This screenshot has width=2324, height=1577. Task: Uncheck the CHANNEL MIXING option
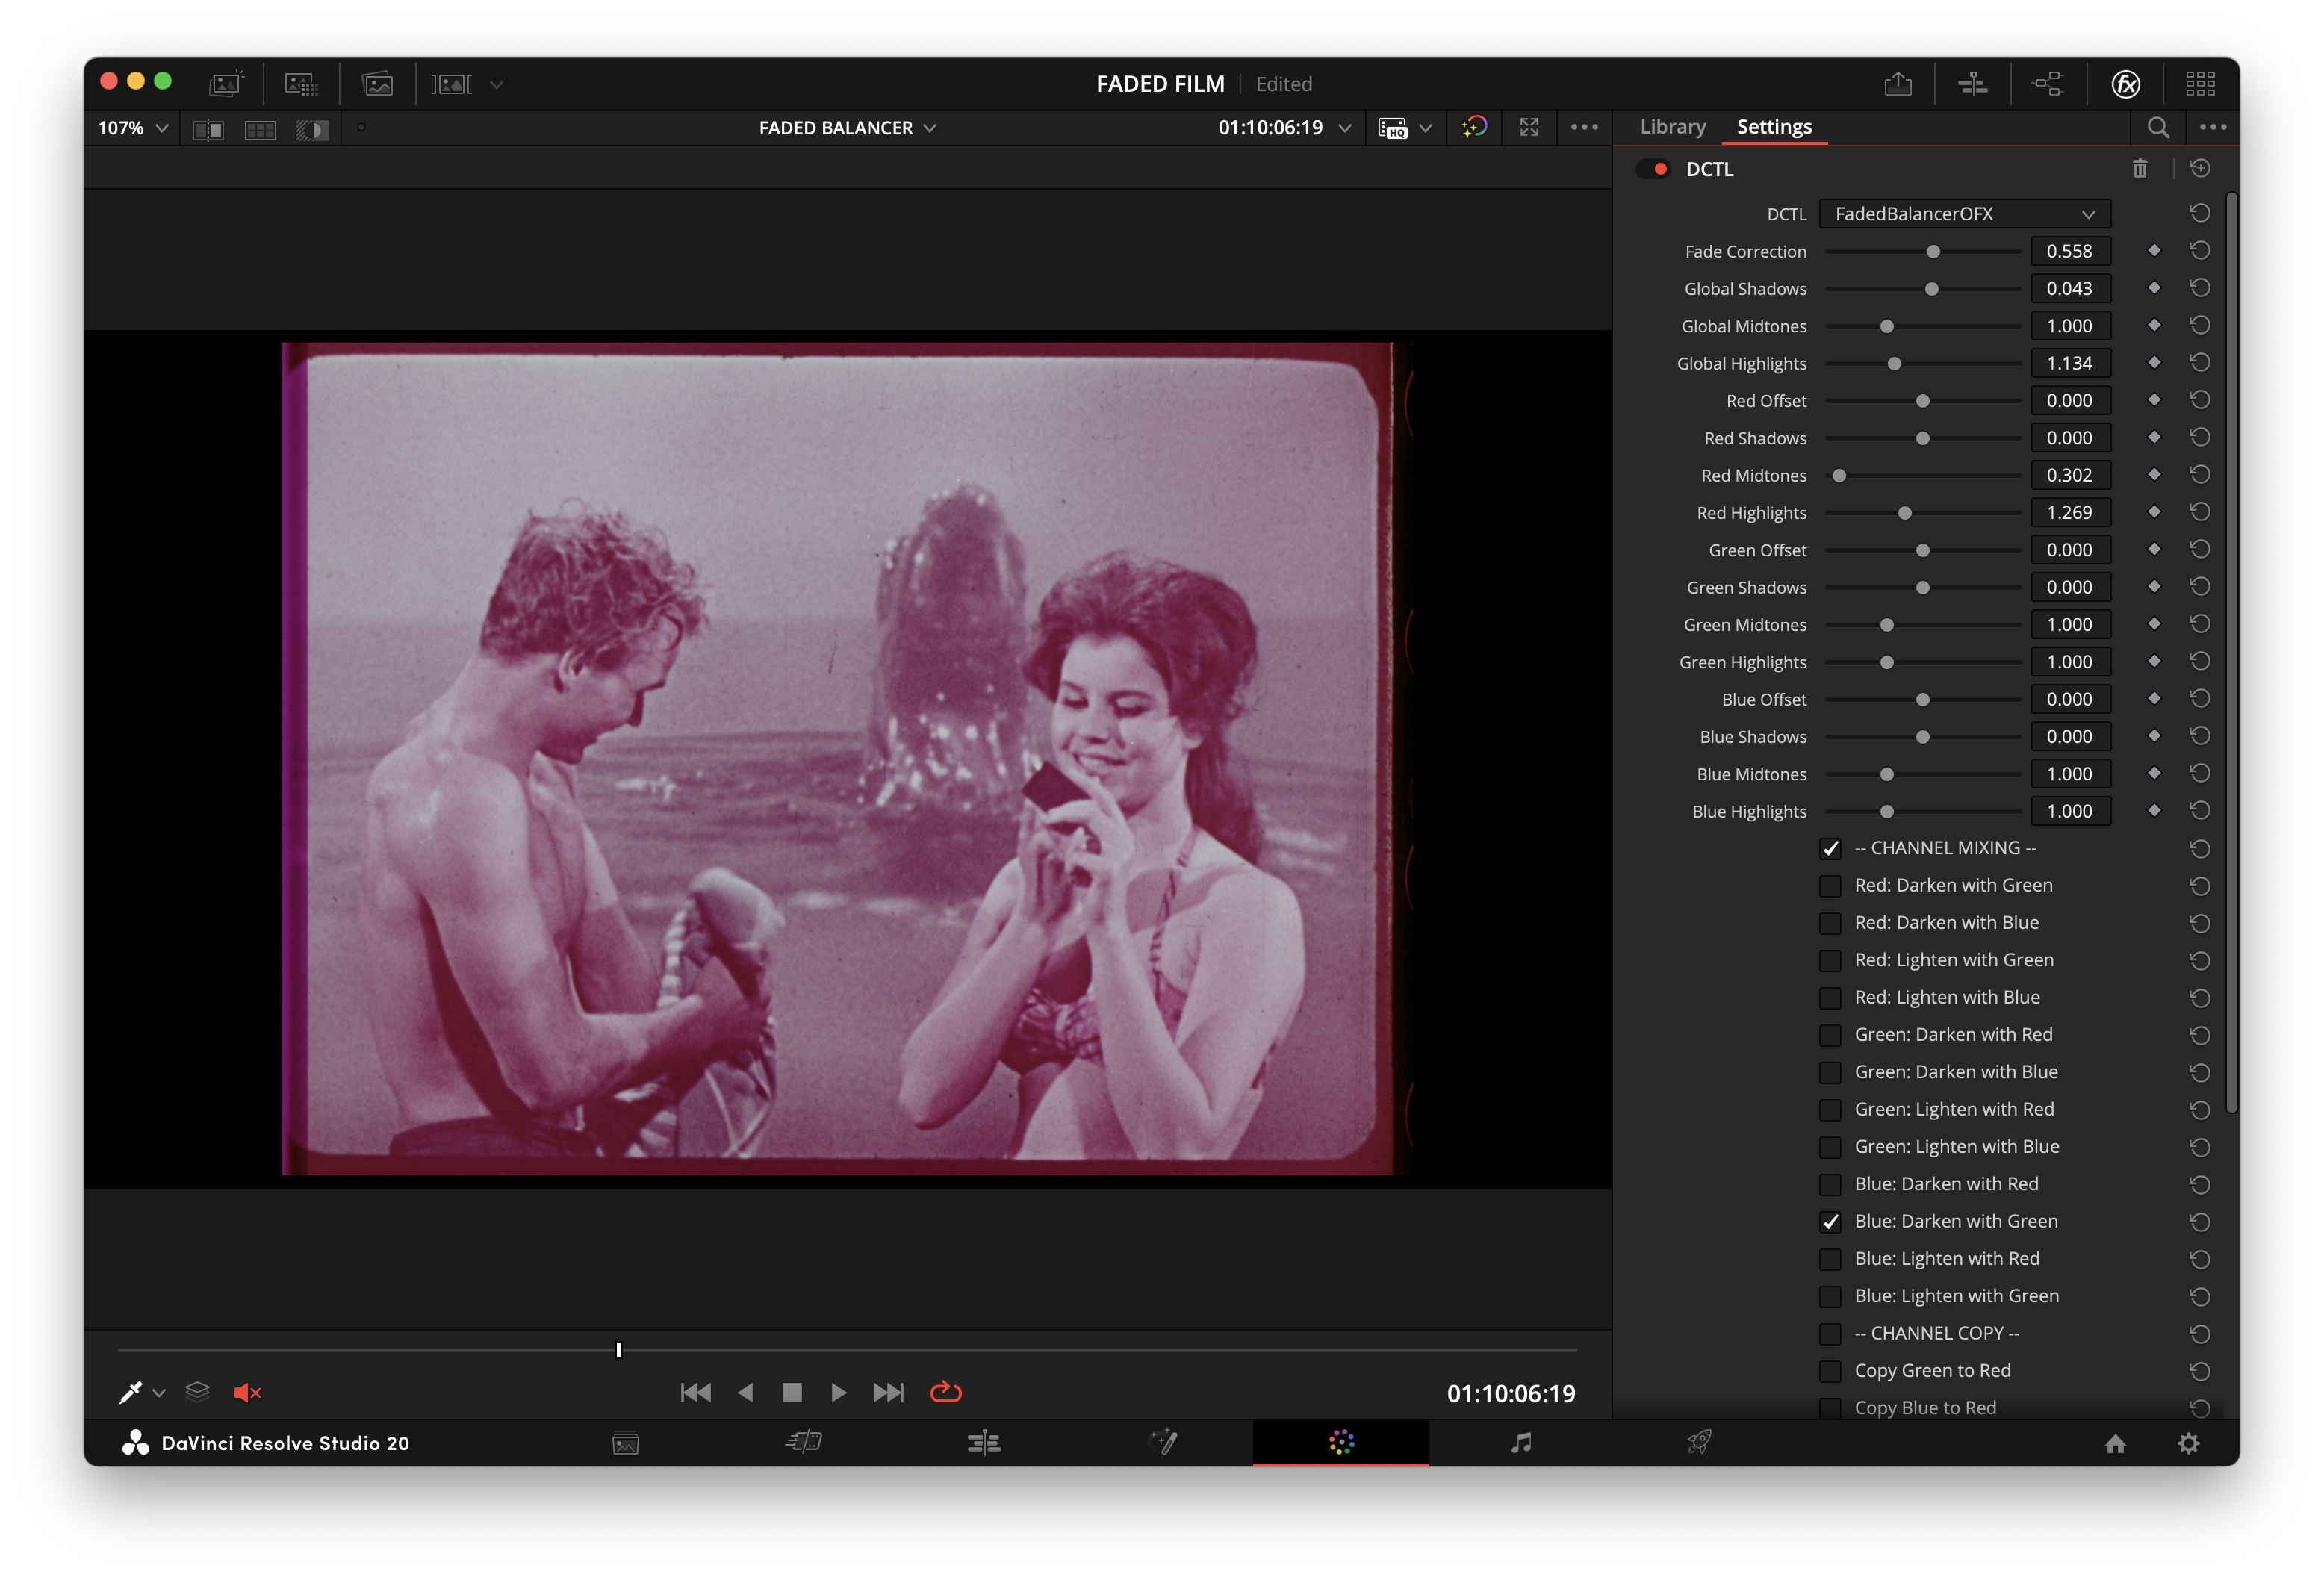(x=1831, y=848)
